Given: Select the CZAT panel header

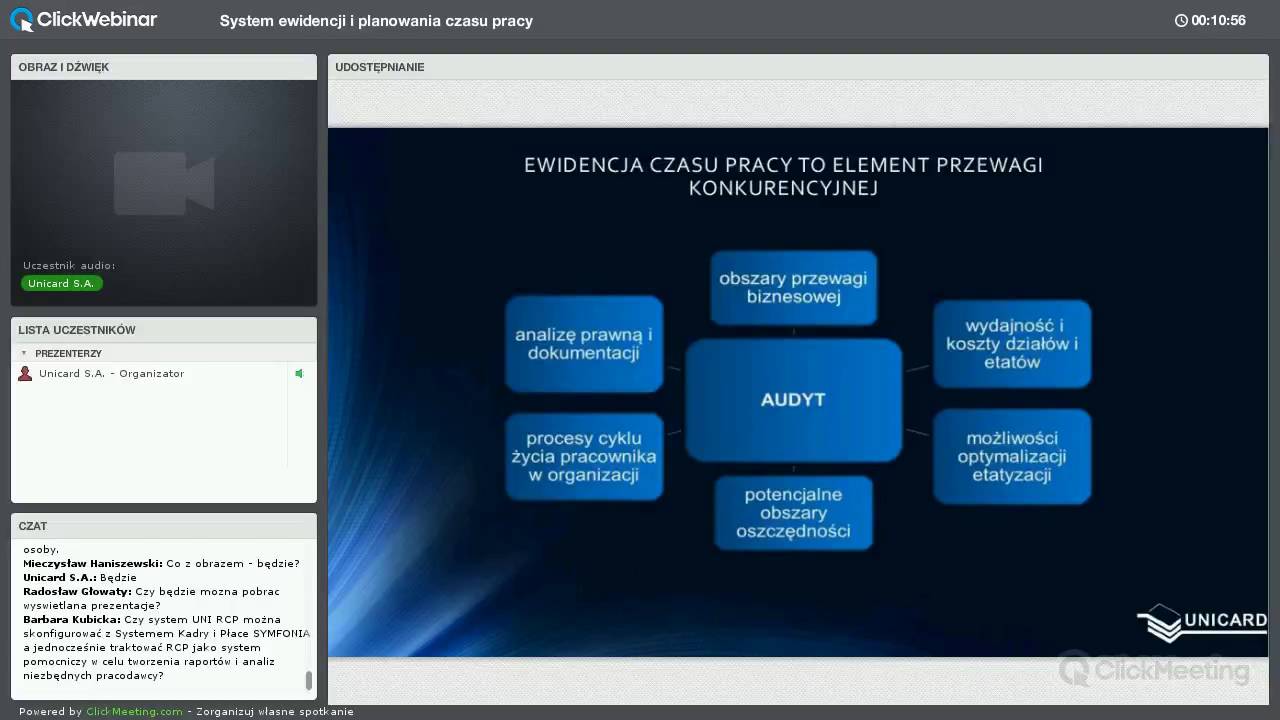Looking at the screenshot, I should click(164, 526).
